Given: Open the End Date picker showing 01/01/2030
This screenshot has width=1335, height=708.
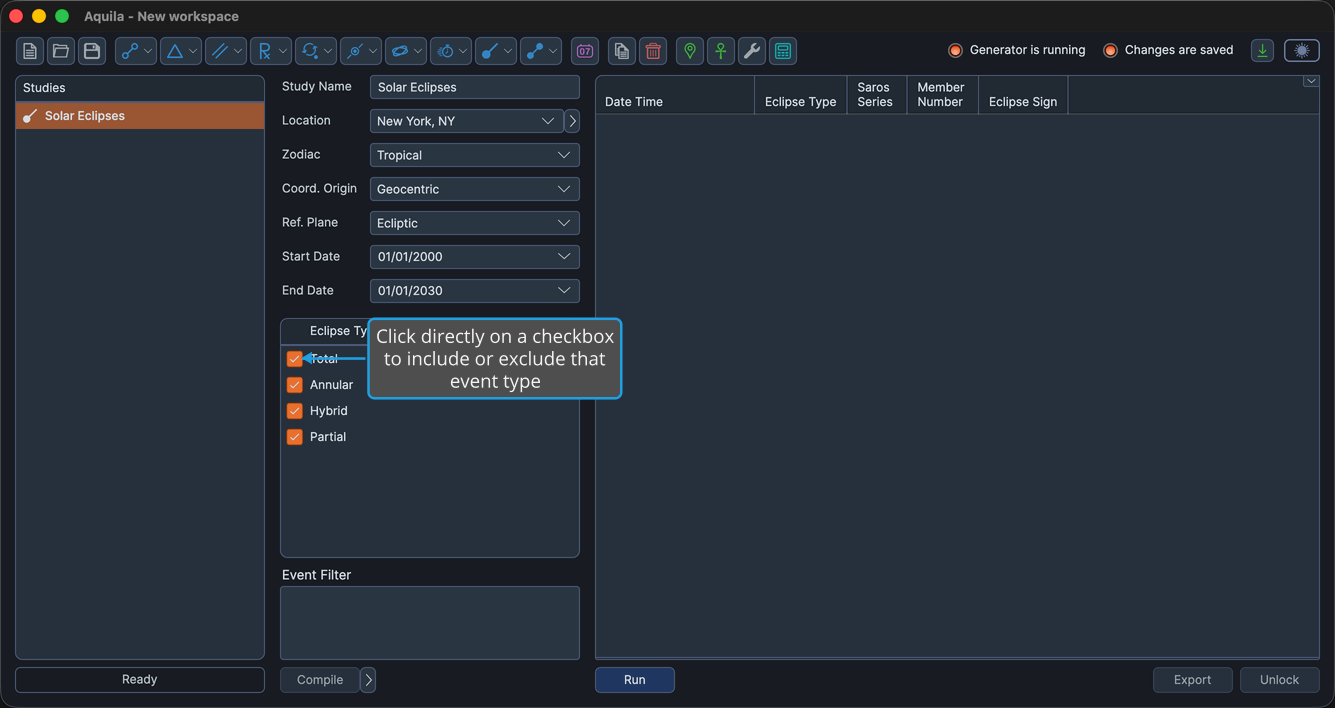Looking at the screenshot, I should [x=475, y=291].
